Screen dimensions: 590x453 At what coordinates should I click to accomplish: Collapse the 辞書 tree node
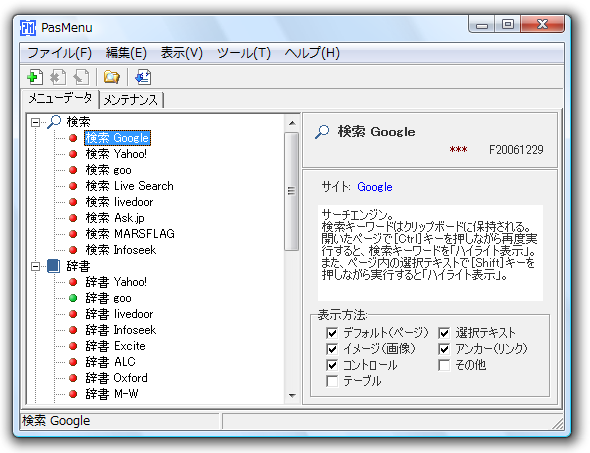pos(35,266)
